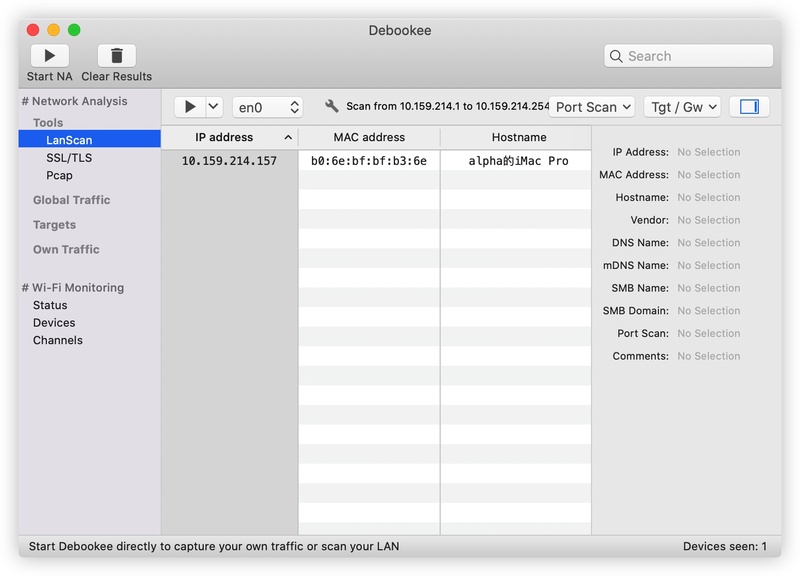Select Global Traffic in sidebar

click(71, 200)
